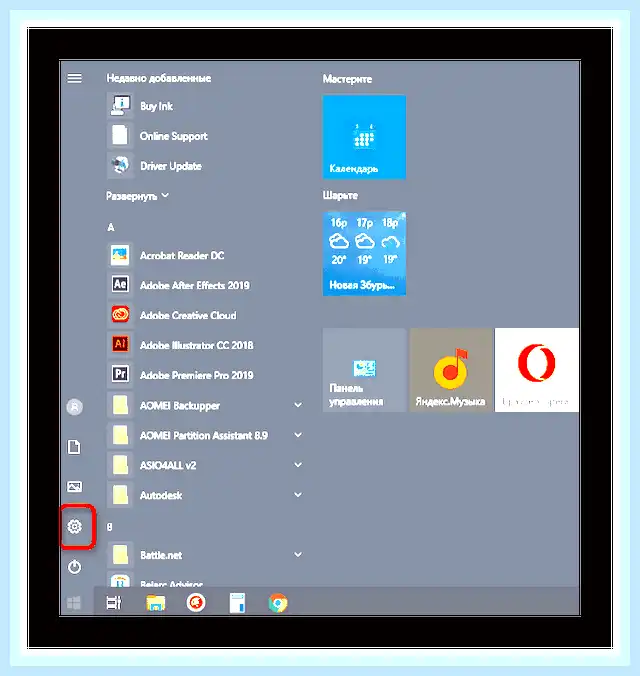Open Driver Update icon
This screenshot has height=676, width=640.
(x=120, y=165)
